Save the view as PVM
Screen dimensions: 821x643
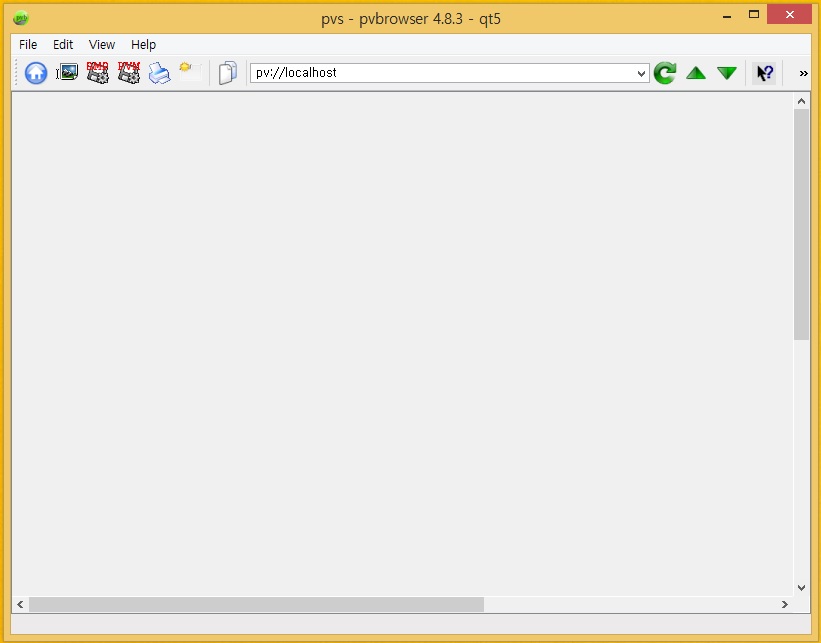click(x=128, y=72)
